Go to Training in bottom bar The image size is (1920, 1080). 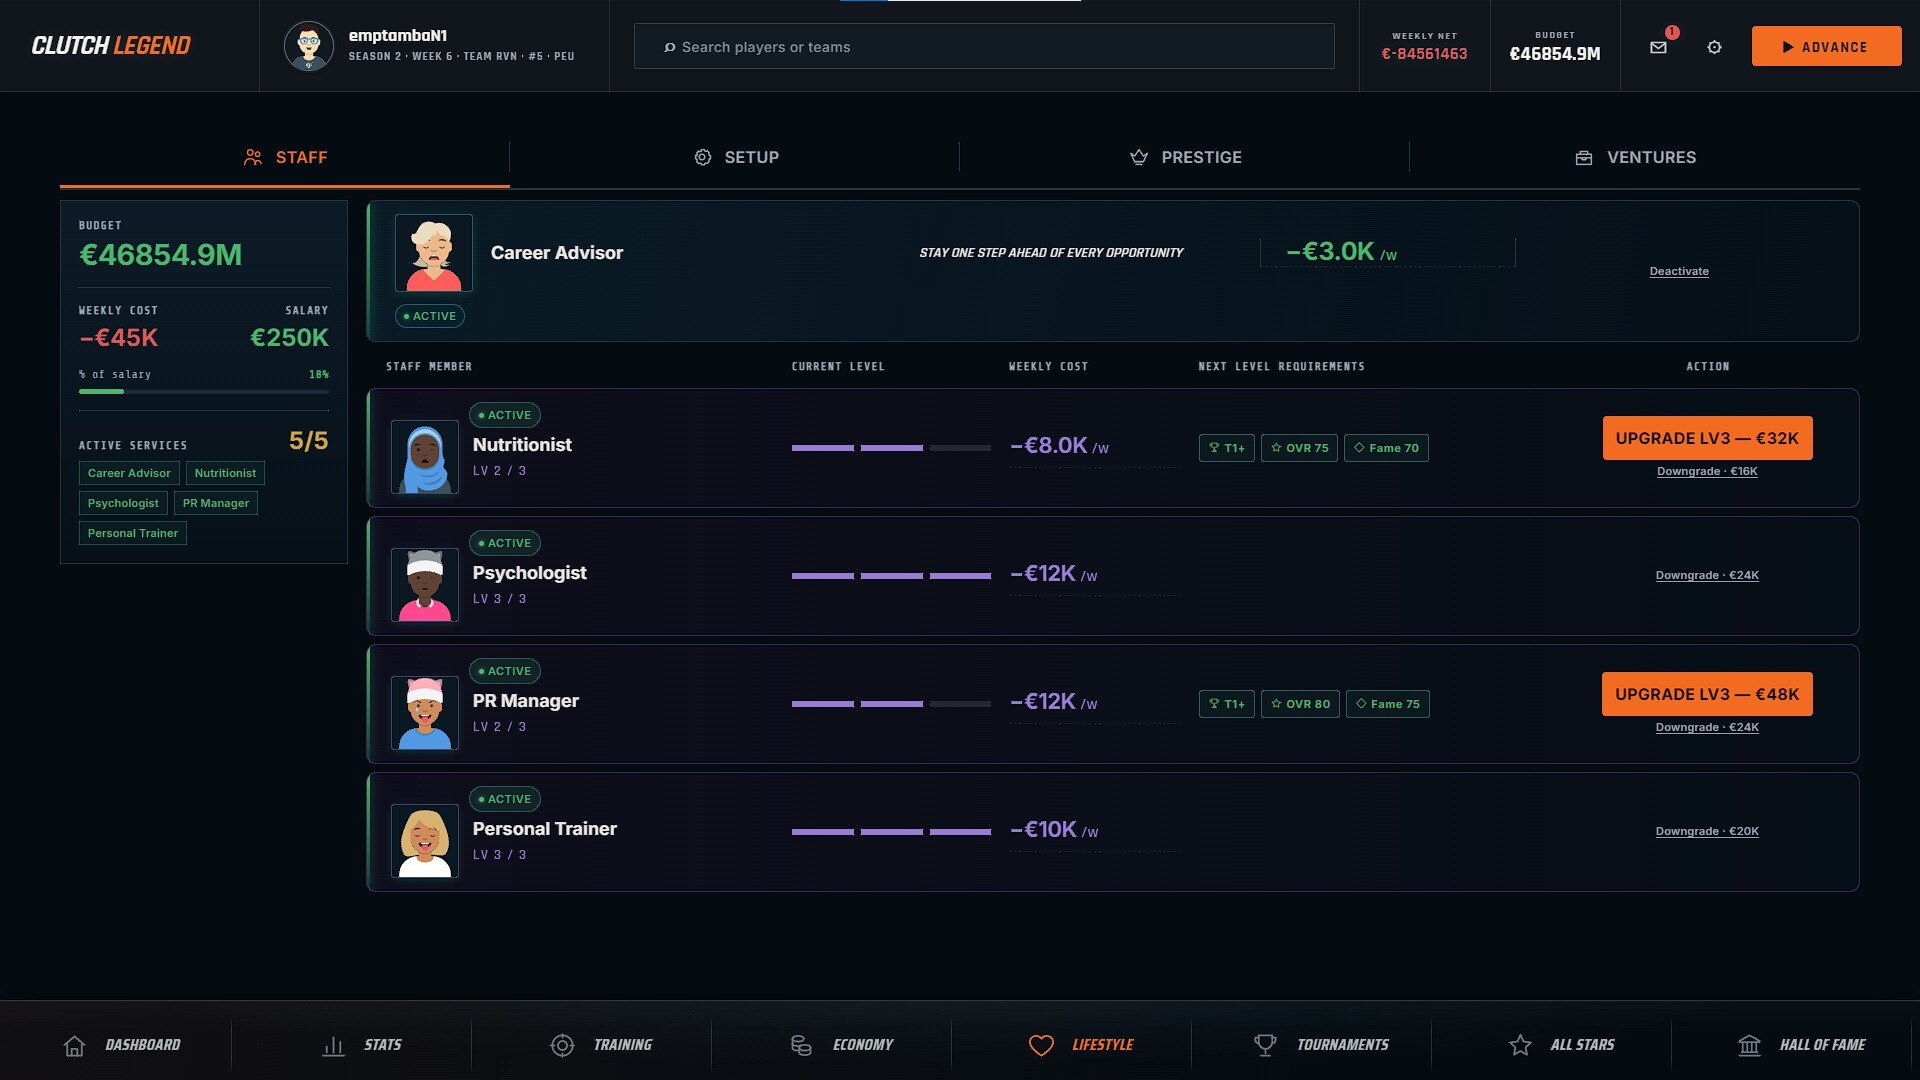pyautogui.click(x=601, y=1045)
